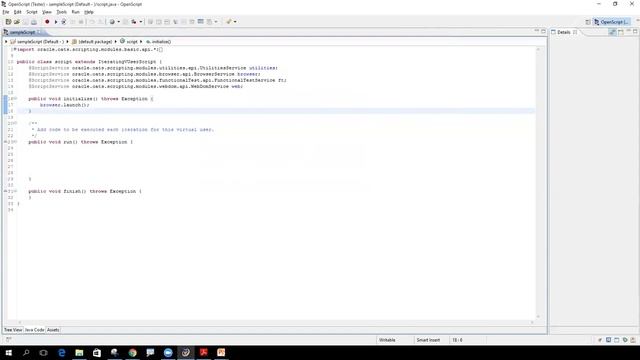Click Writable in the status bar
This screenshot has height=360, width=640.
pos(387,340)
